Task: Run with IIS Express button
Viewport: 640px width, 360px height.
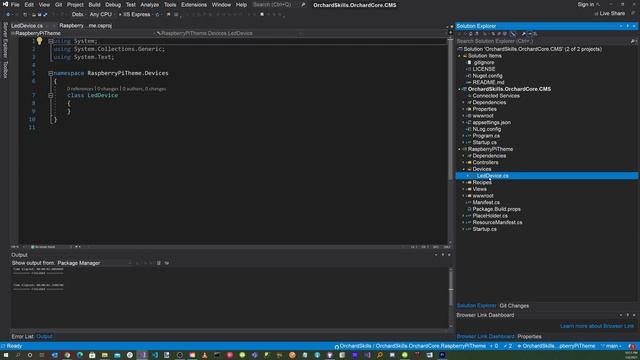Action: (136, 14)
